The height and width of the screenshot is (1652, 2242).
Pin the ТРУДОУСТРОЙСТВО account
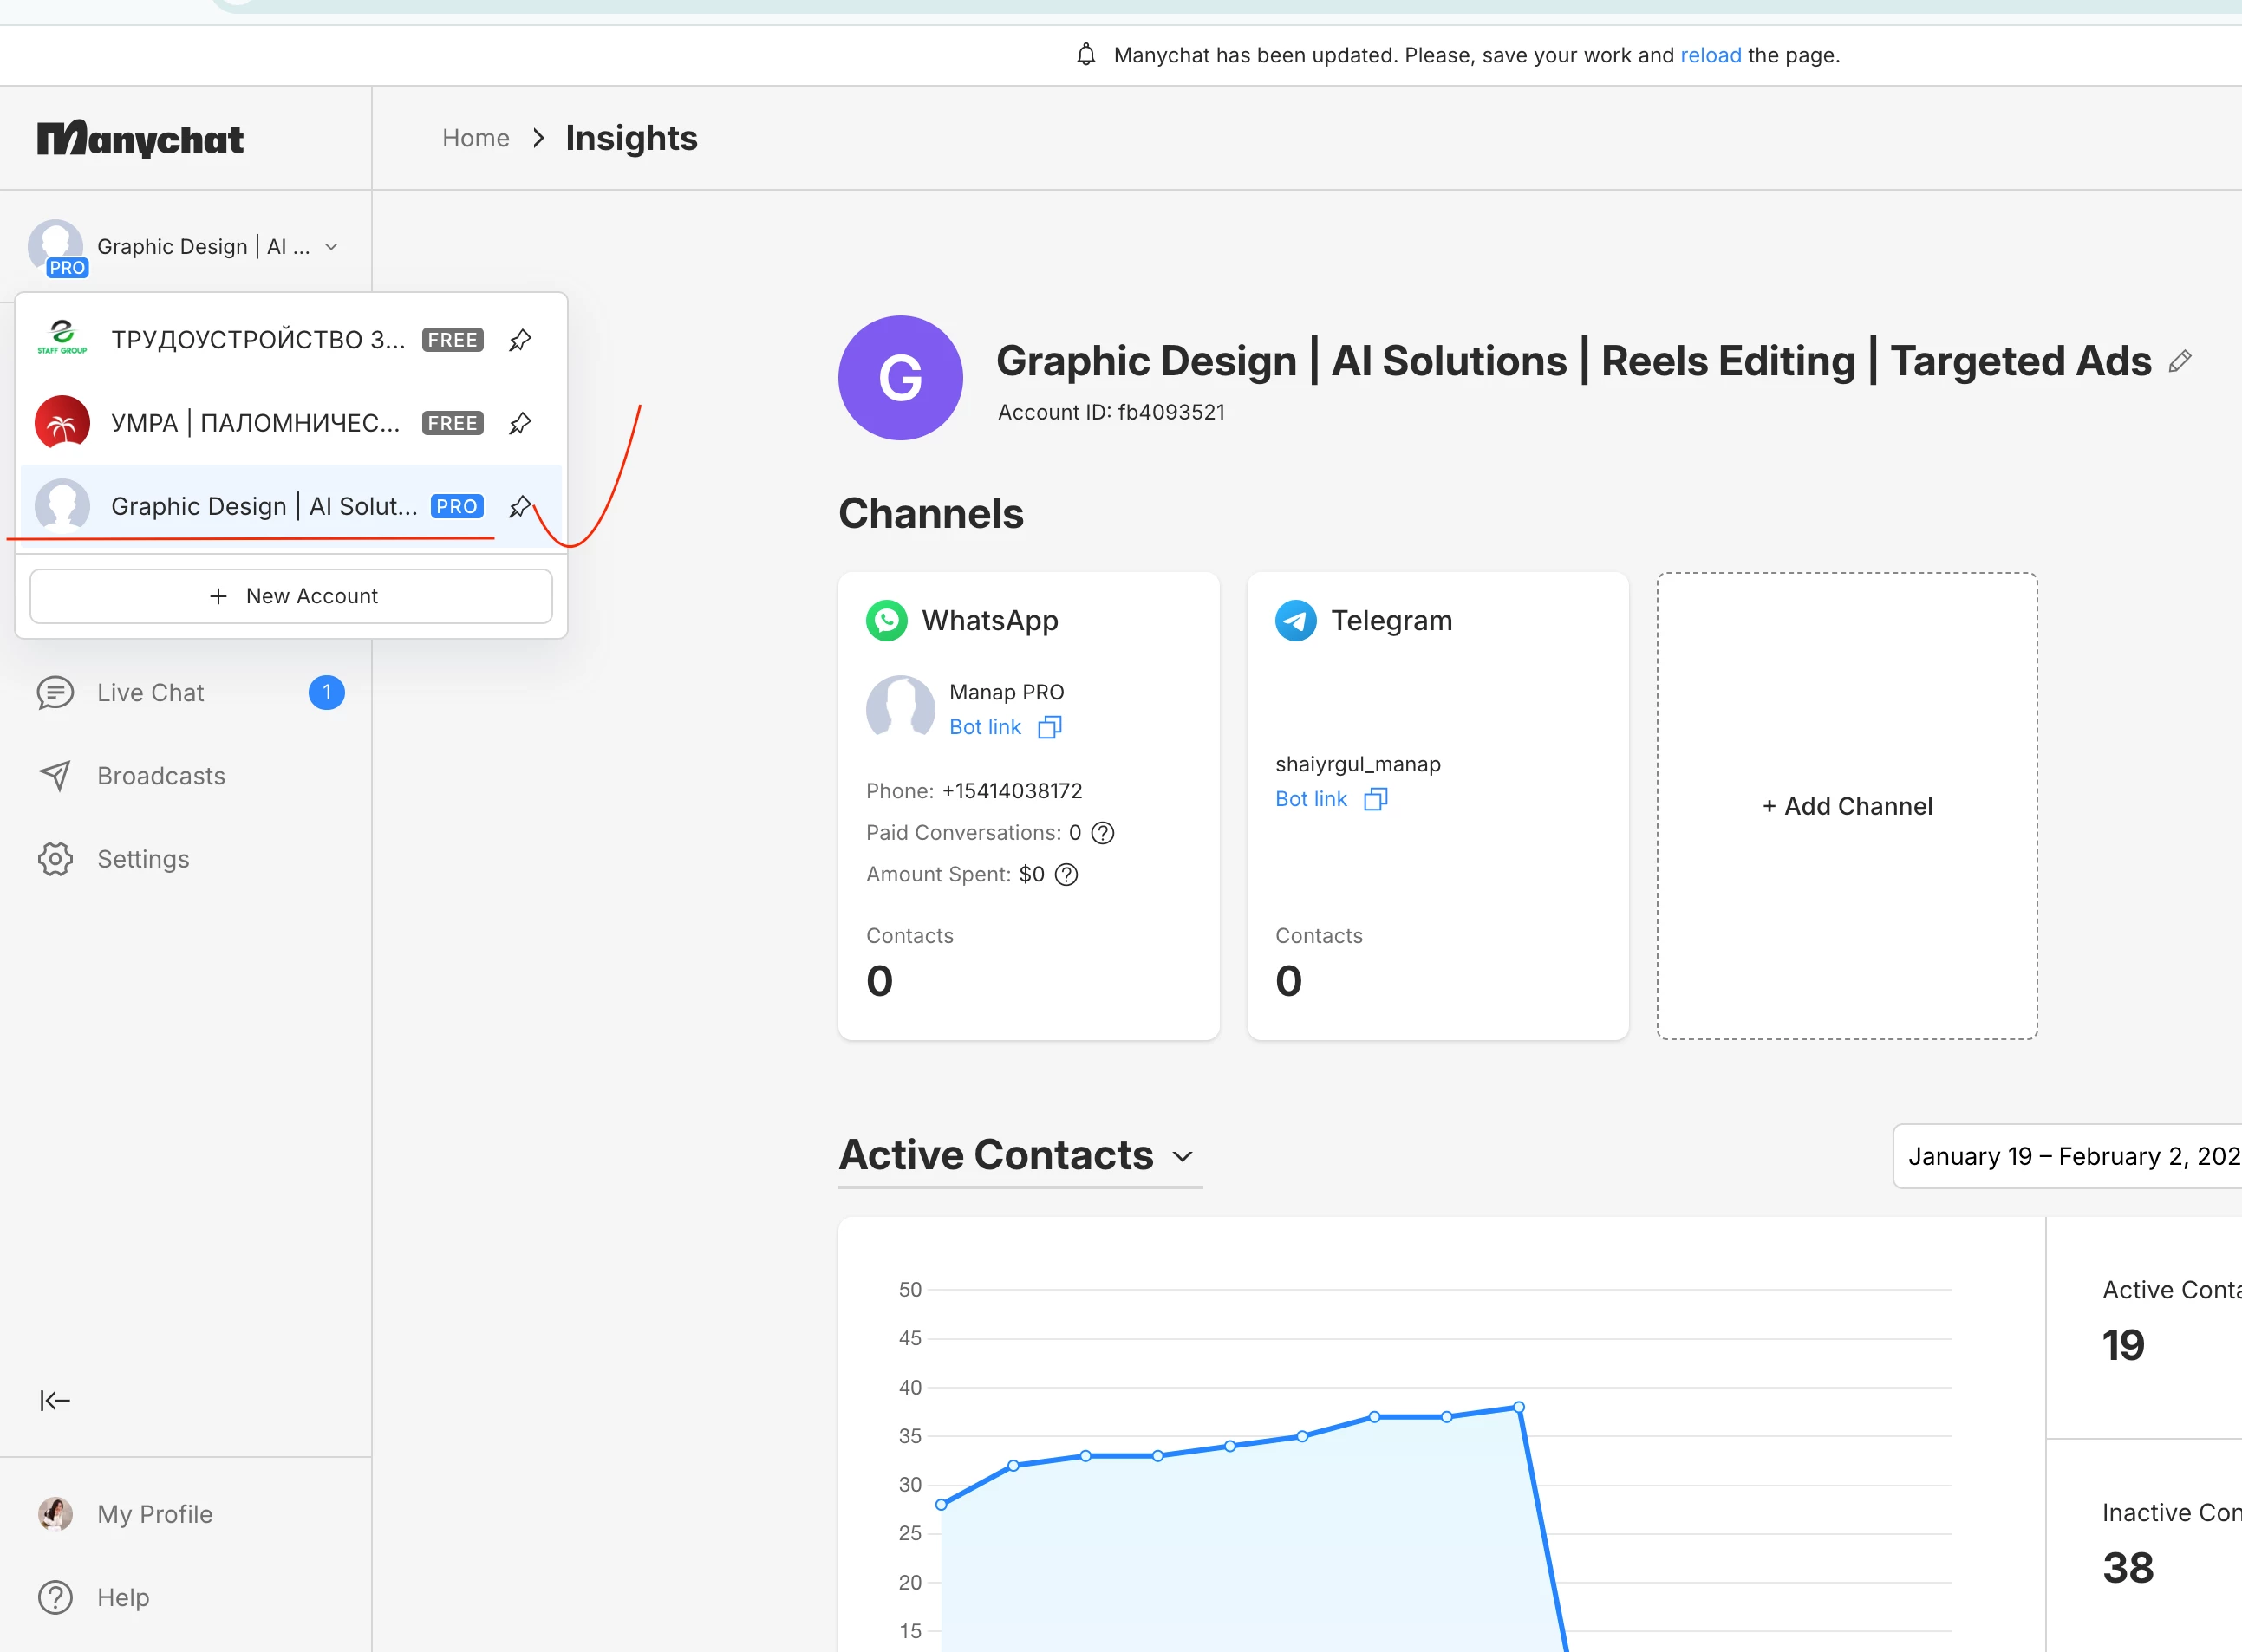(x=520, y=340)
